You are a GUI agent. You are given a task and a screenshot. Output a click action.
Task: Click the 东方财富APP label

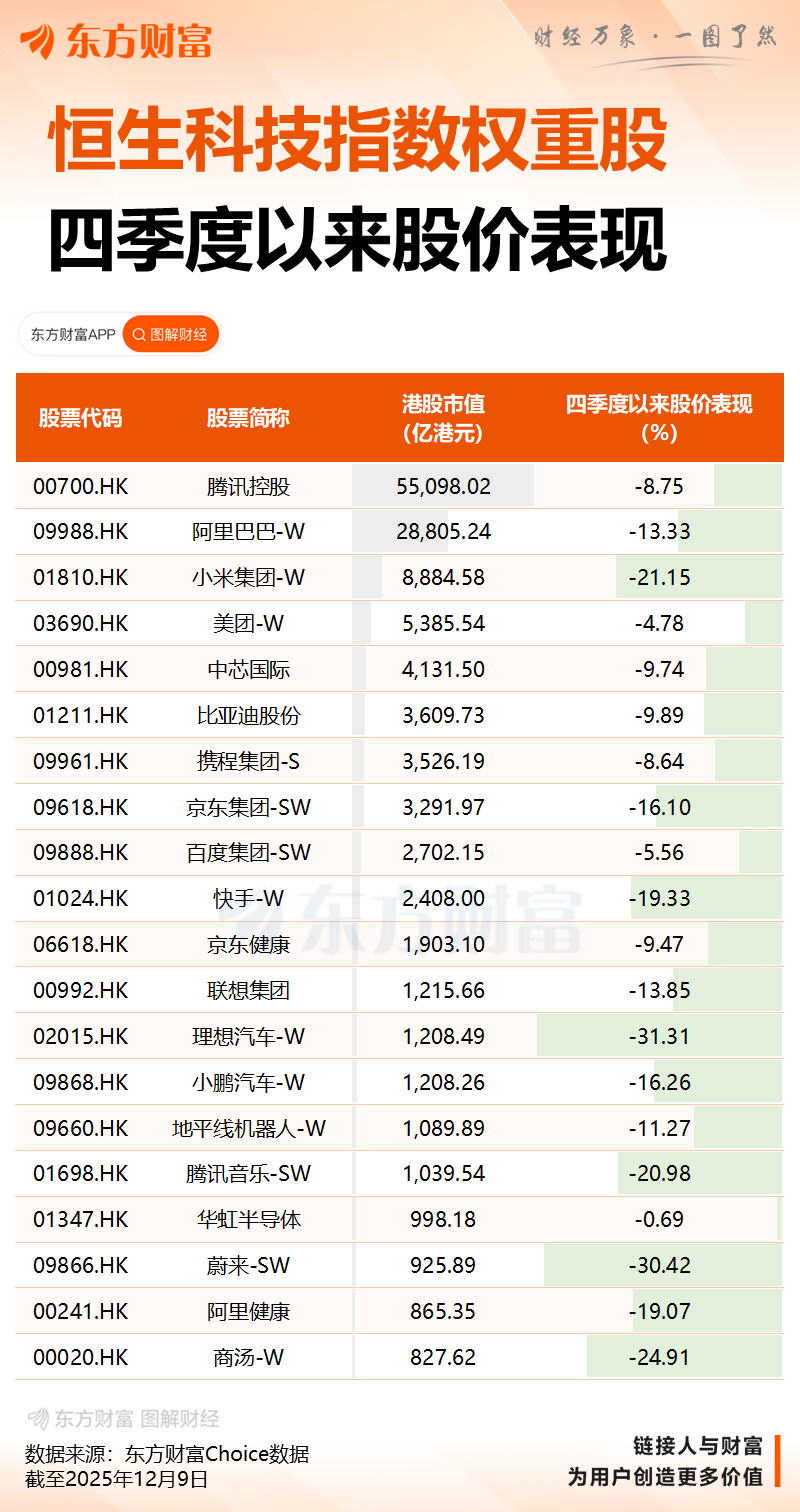tap(73, 334)
